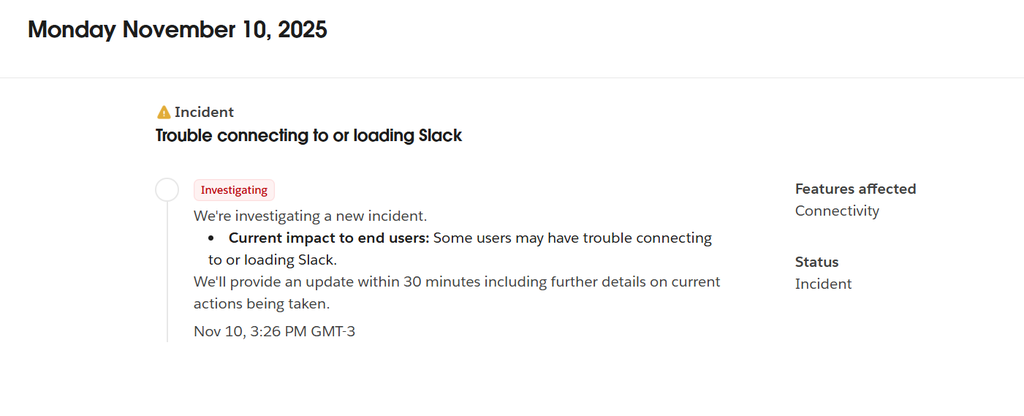The width and height of the screenshot is (1024, 416).
Task: Click the Features affected heading
Action: pyautogui.click(x=855, y=189)
